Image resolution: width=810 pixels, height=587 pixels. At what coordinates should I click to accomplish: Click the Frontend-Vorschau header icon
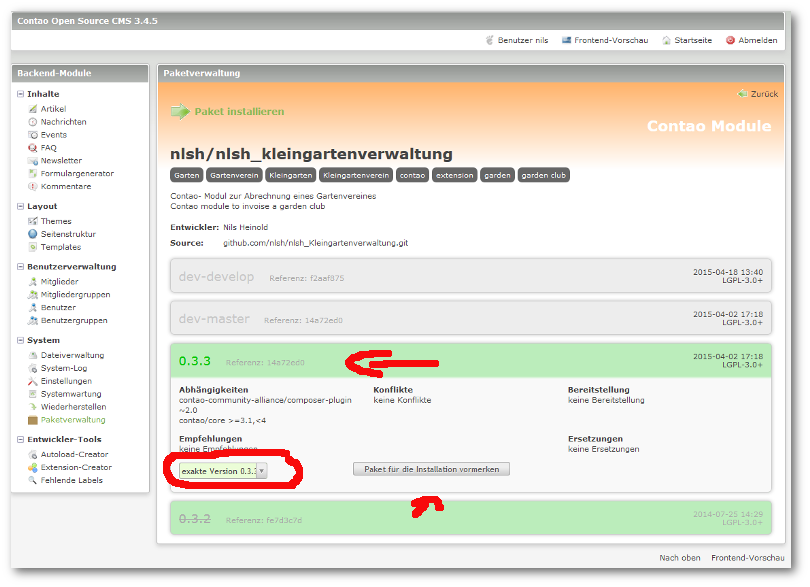click(566, 40)
